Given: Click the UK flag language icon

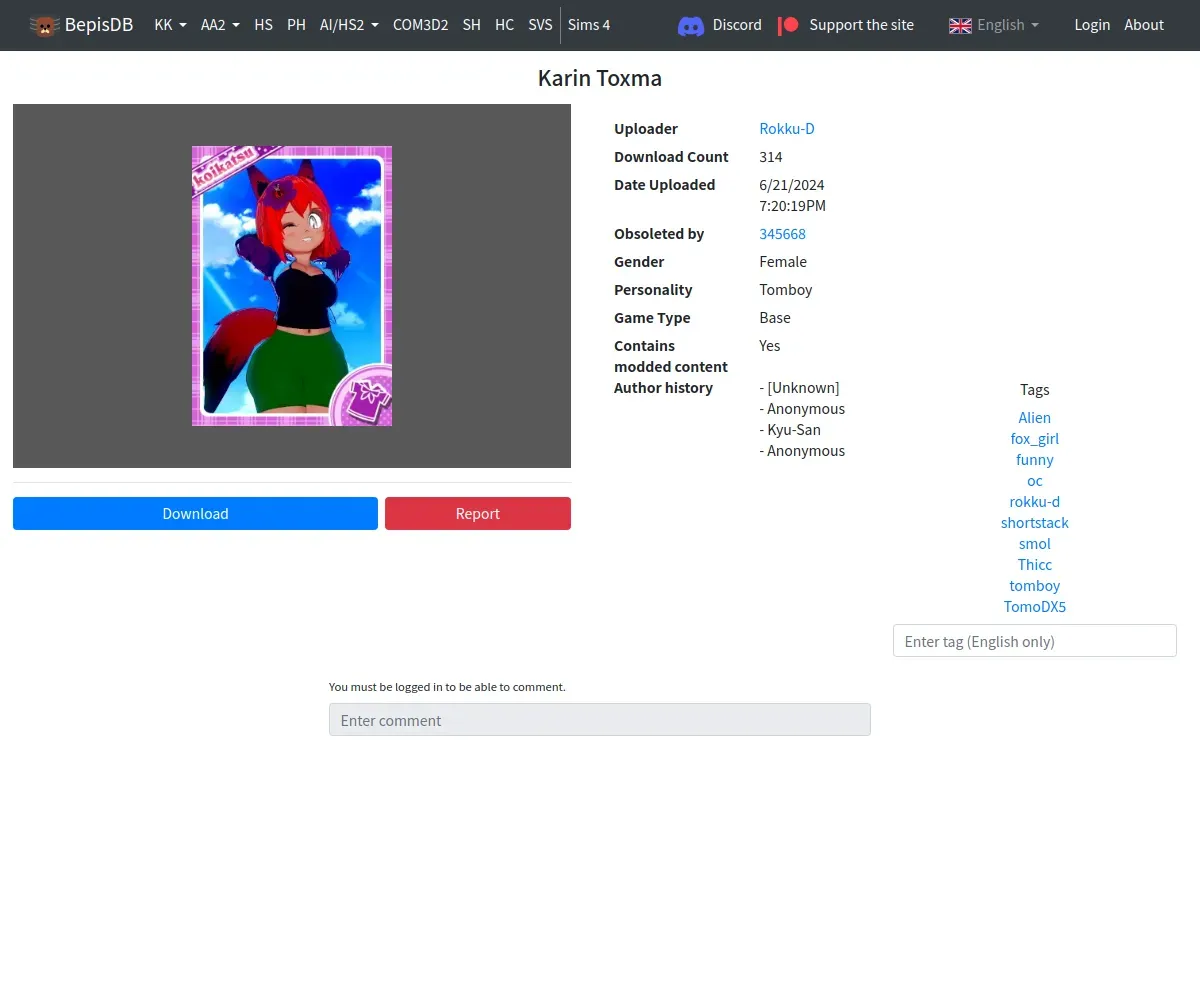Looking at the screenshot, I should tap(960, 25).
